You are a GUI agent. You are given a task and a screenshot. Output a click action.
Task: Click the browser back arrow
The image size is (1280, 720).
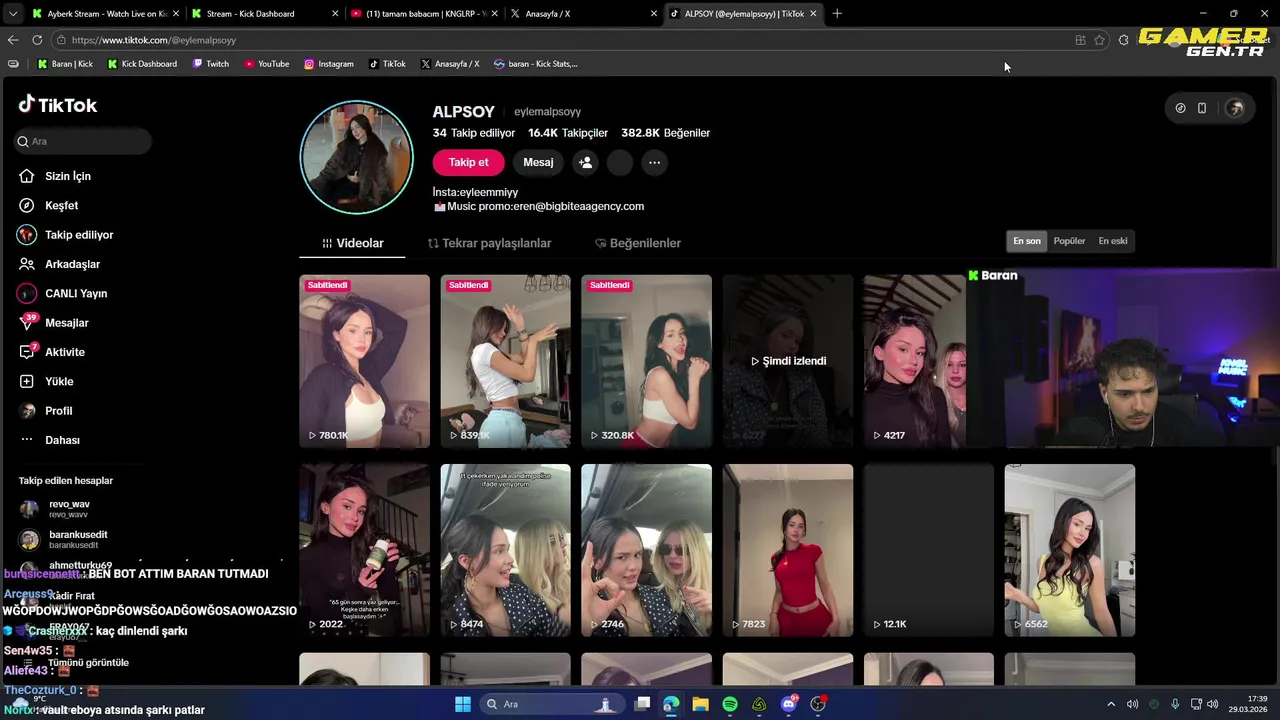click(13, 40)
